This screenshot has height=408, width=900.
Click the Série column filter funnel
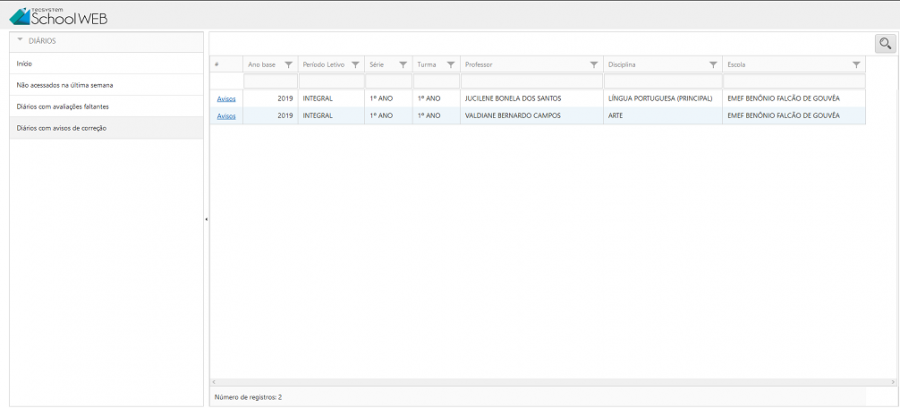pos(403,65)
